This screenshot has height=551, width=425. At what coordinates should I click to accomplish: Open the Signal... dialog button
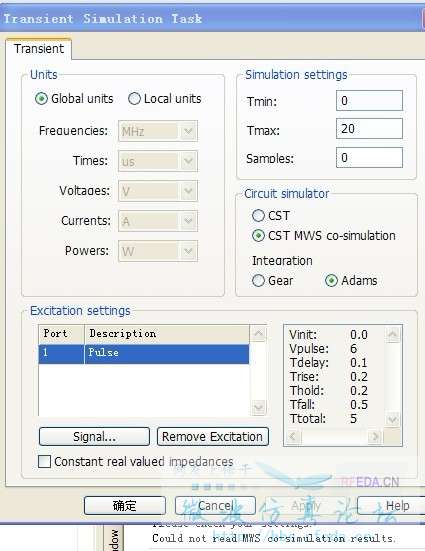pyautogui.click(x=94, y=437)
